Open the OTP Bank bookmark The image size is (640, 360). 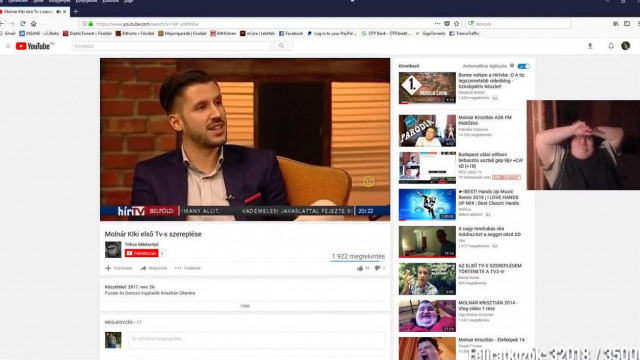pyautogui.click(x=387, y=33)
